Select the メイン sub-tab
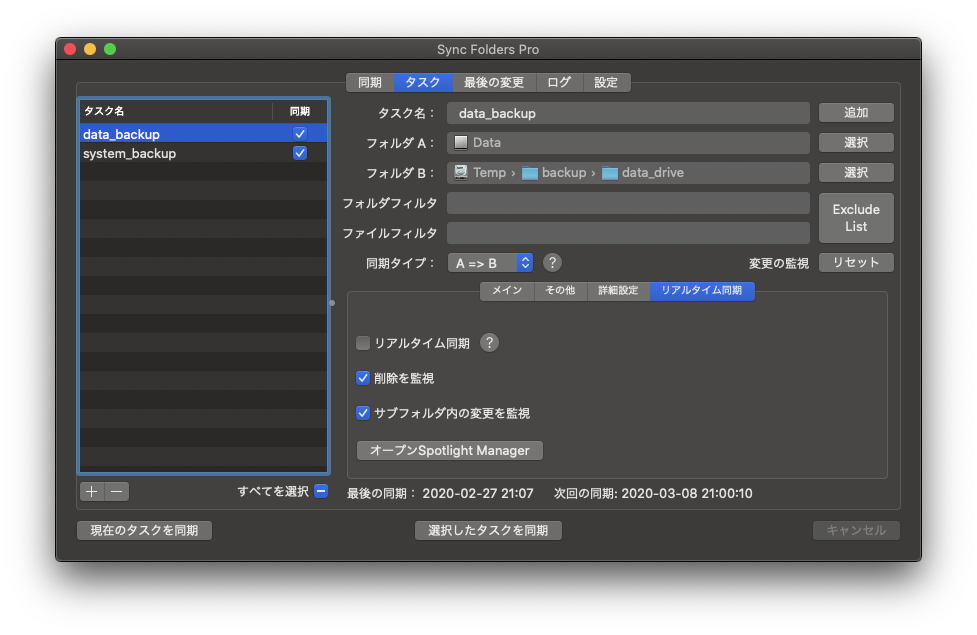The width and height of the screenshot is (977, 635). point(507,290)
